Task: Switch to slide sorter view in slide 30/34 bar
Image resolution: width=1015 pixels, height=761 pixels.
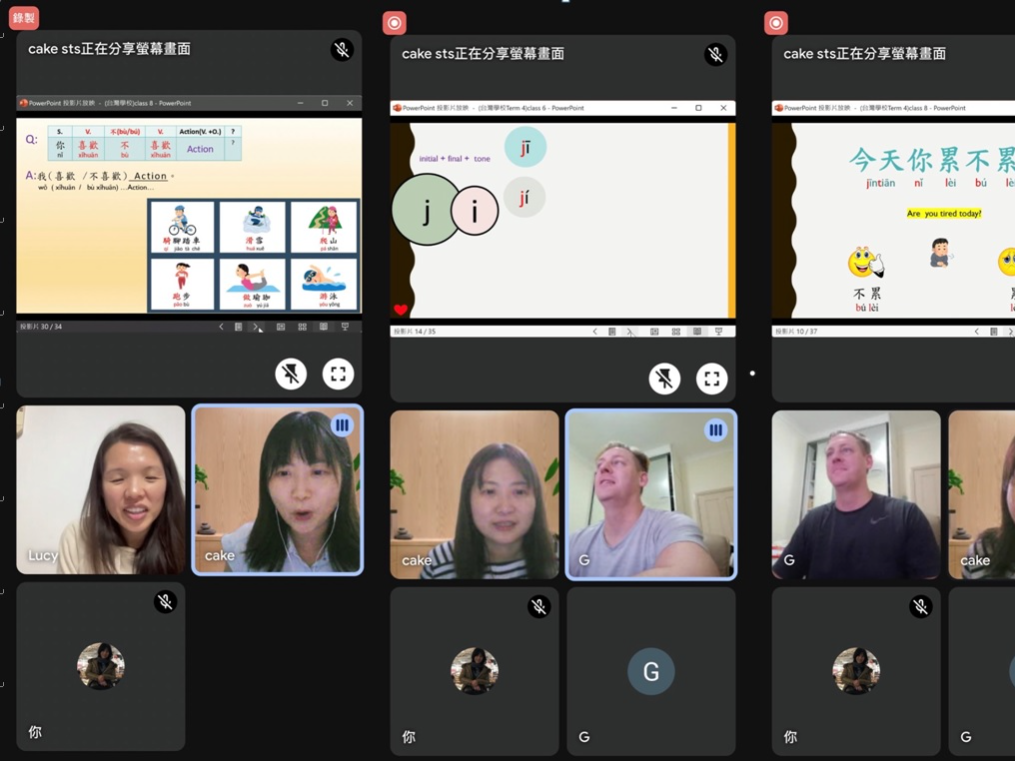Action: [x=302, y=327]
